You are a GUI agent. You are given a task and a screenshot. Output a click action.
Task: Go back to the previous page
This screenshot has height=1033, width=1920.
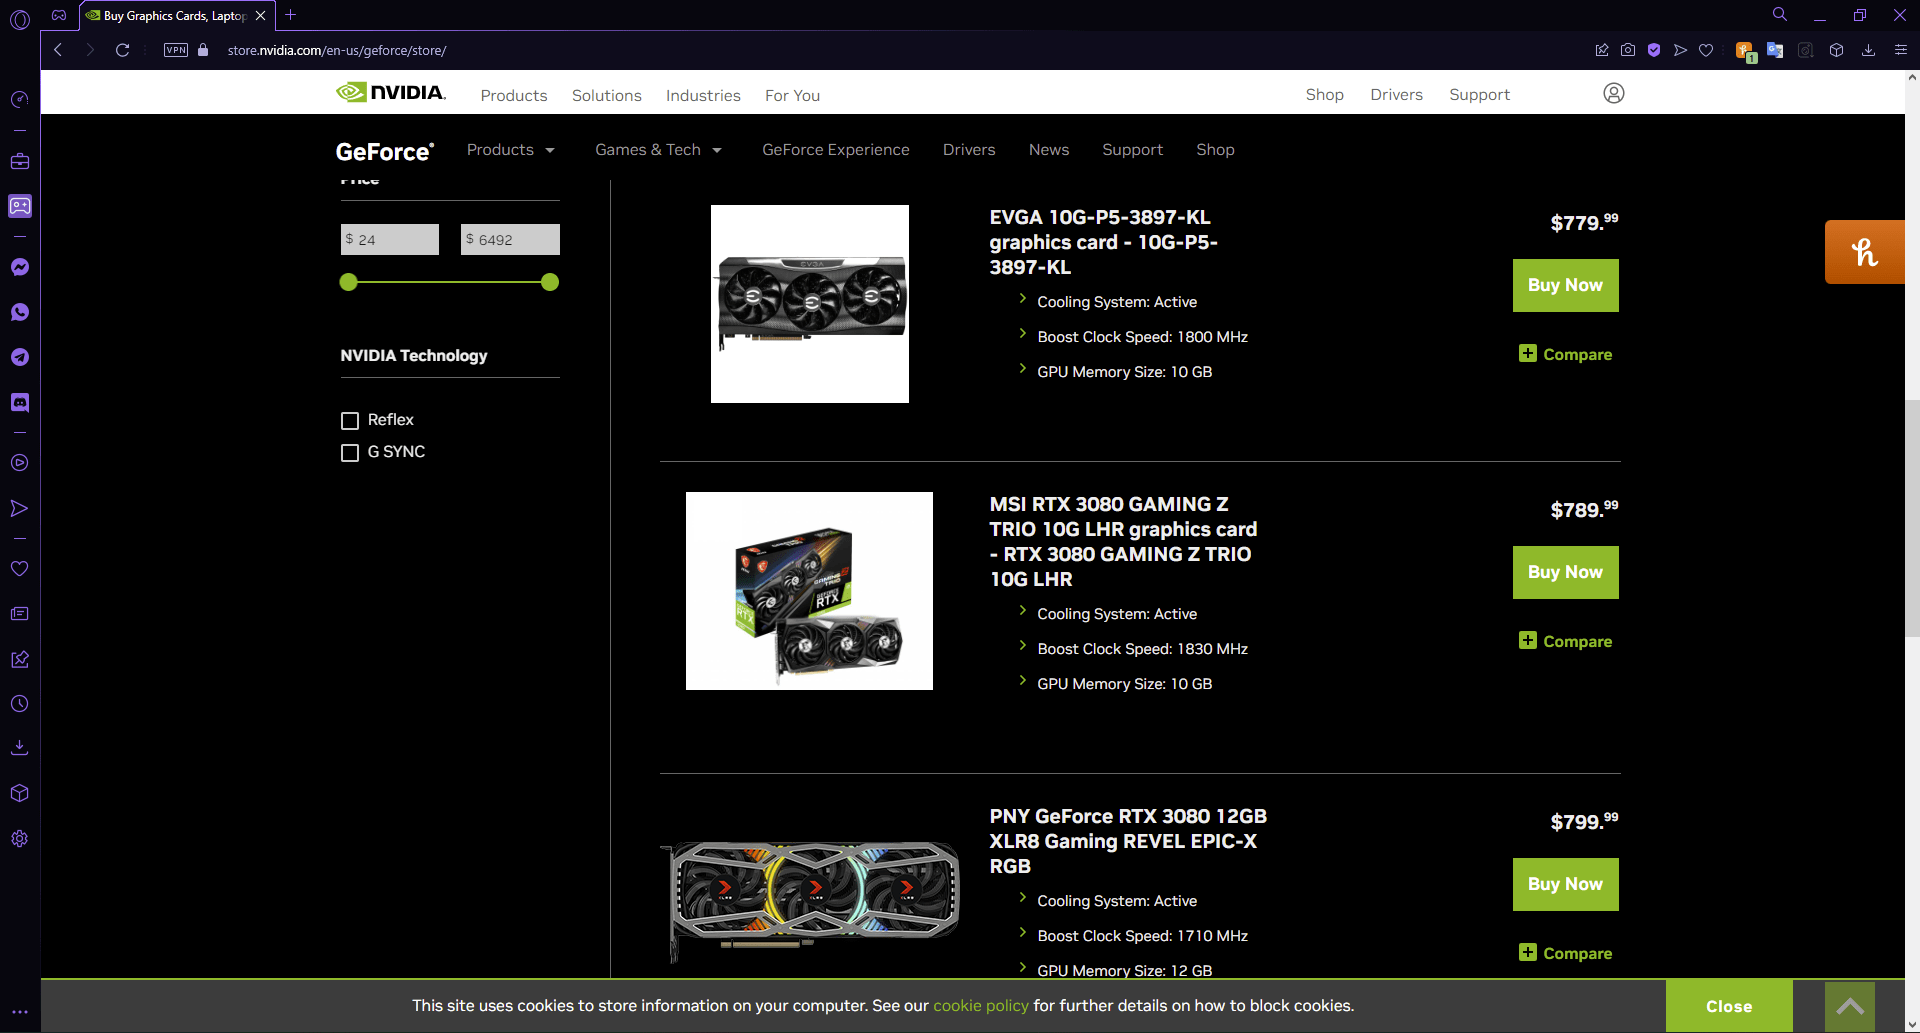(x=58, y=50)
